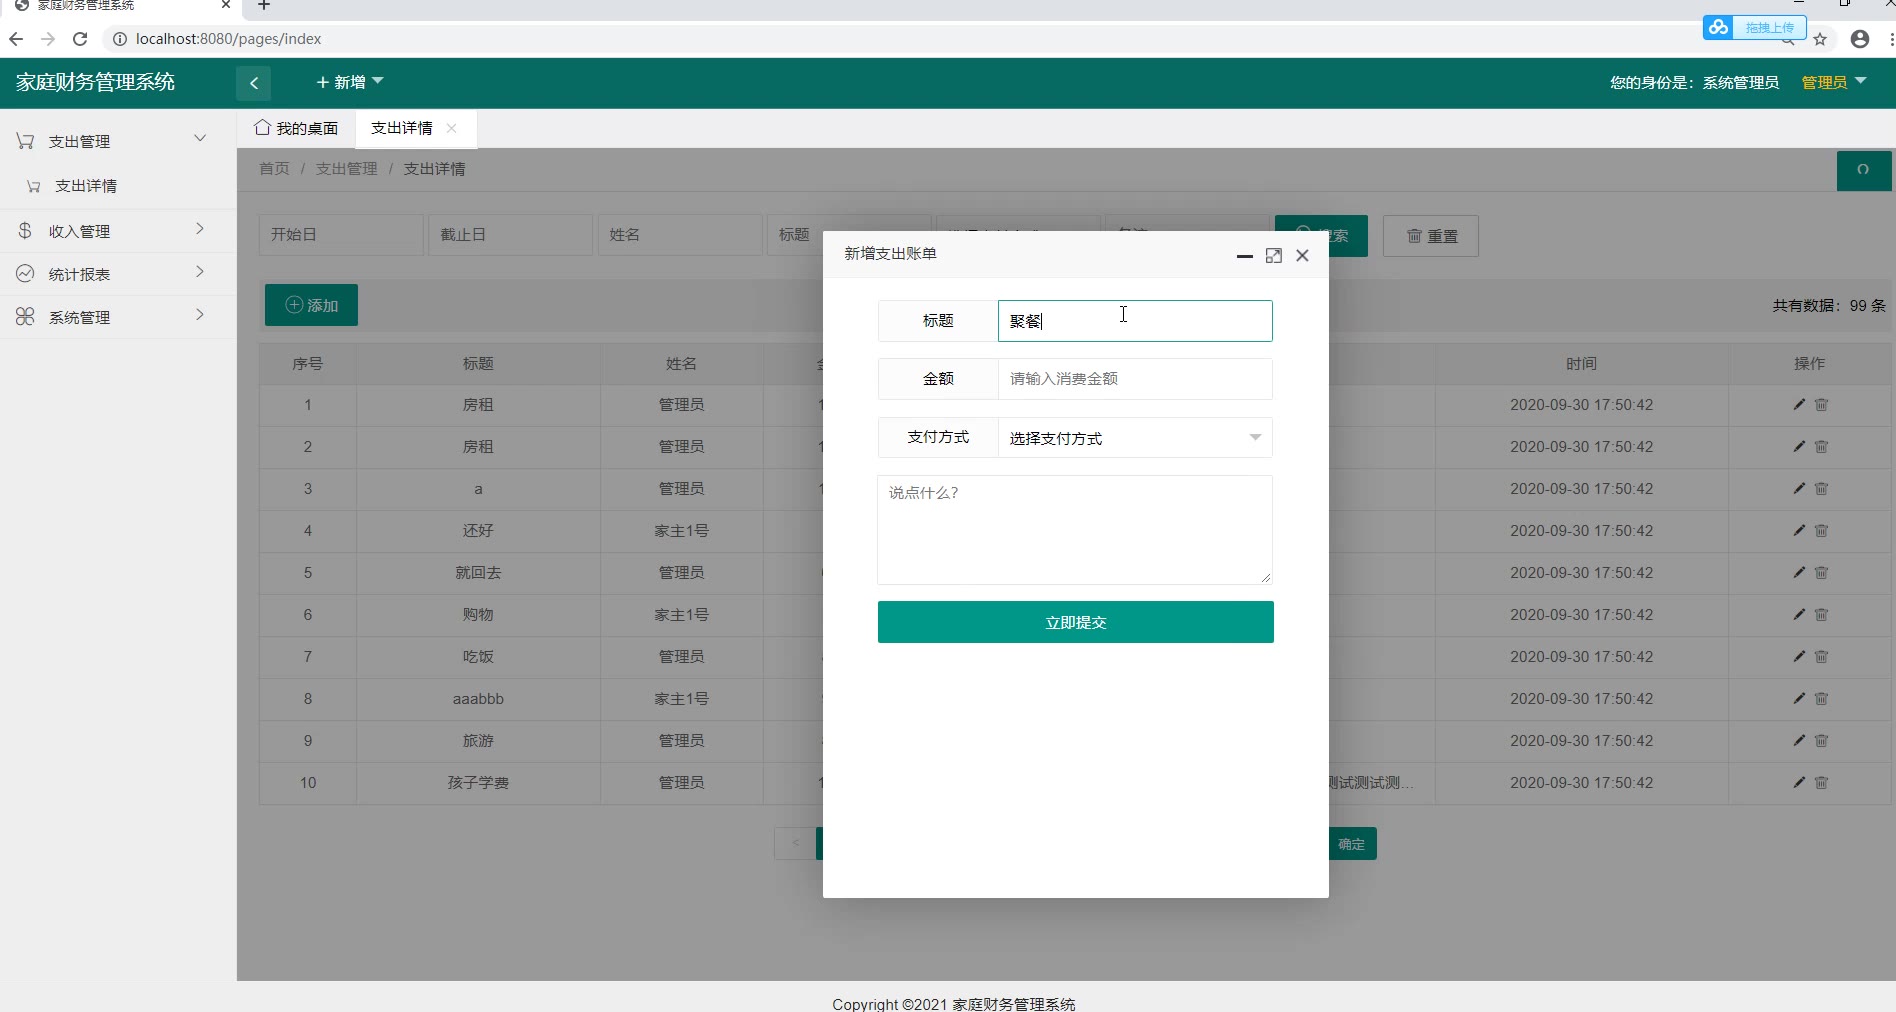Image resolution: width=1896 pixels, height=1012 pixels.
Task: Delete the 购物 row with trash icon
Action: [1821, 614]
